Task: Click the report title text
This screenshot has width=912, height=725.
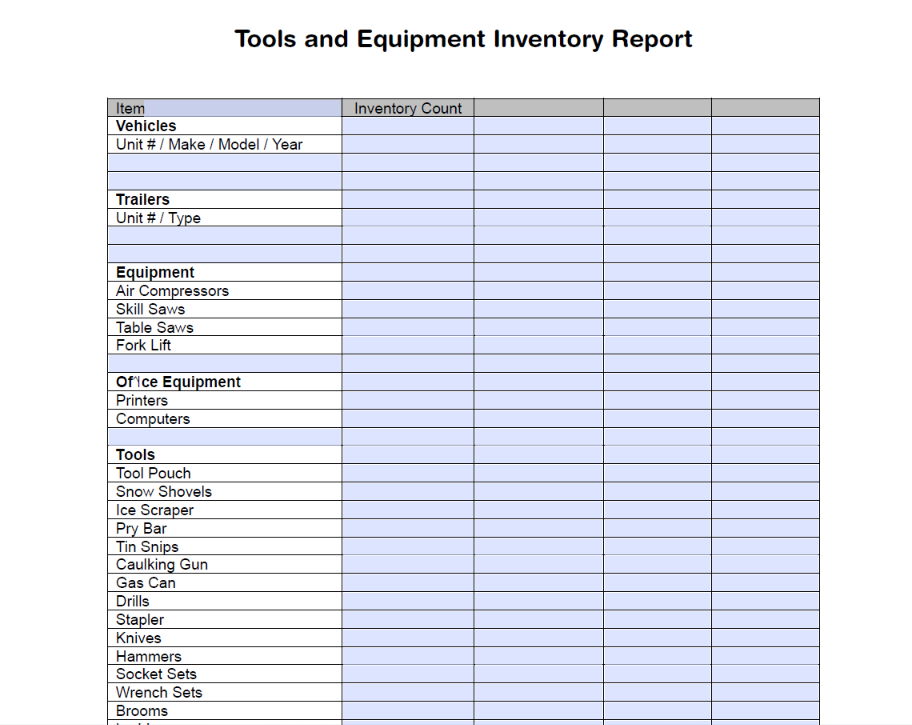Action: coord(462,39)
